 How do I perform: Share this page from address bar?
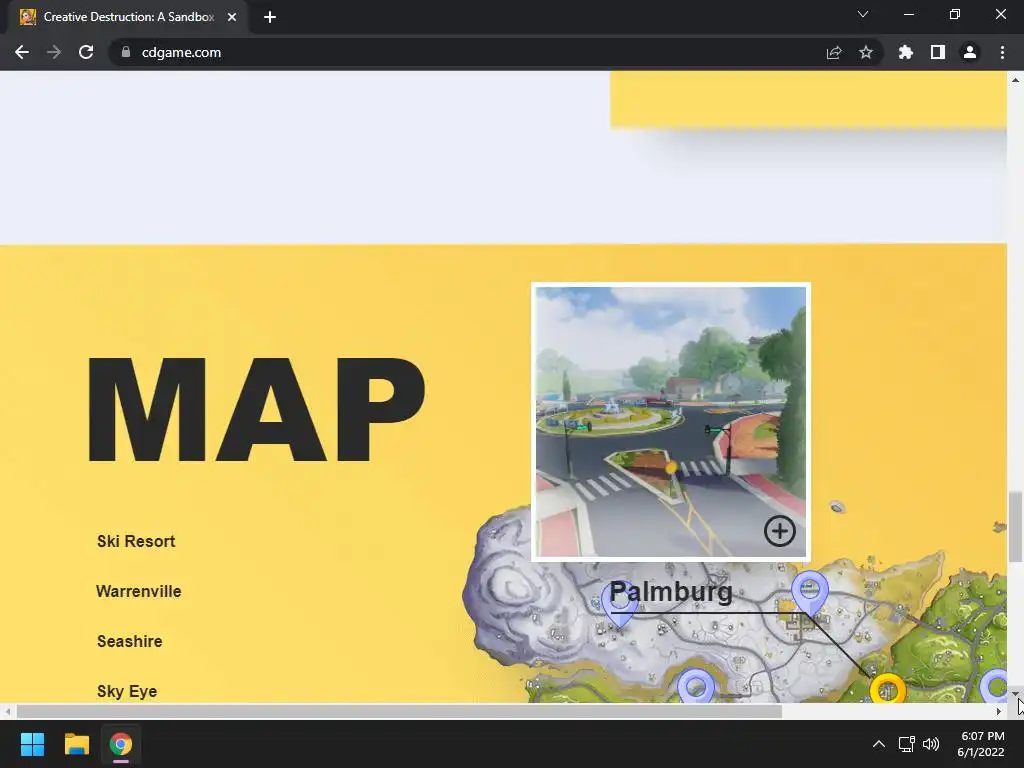click(834, 52)
